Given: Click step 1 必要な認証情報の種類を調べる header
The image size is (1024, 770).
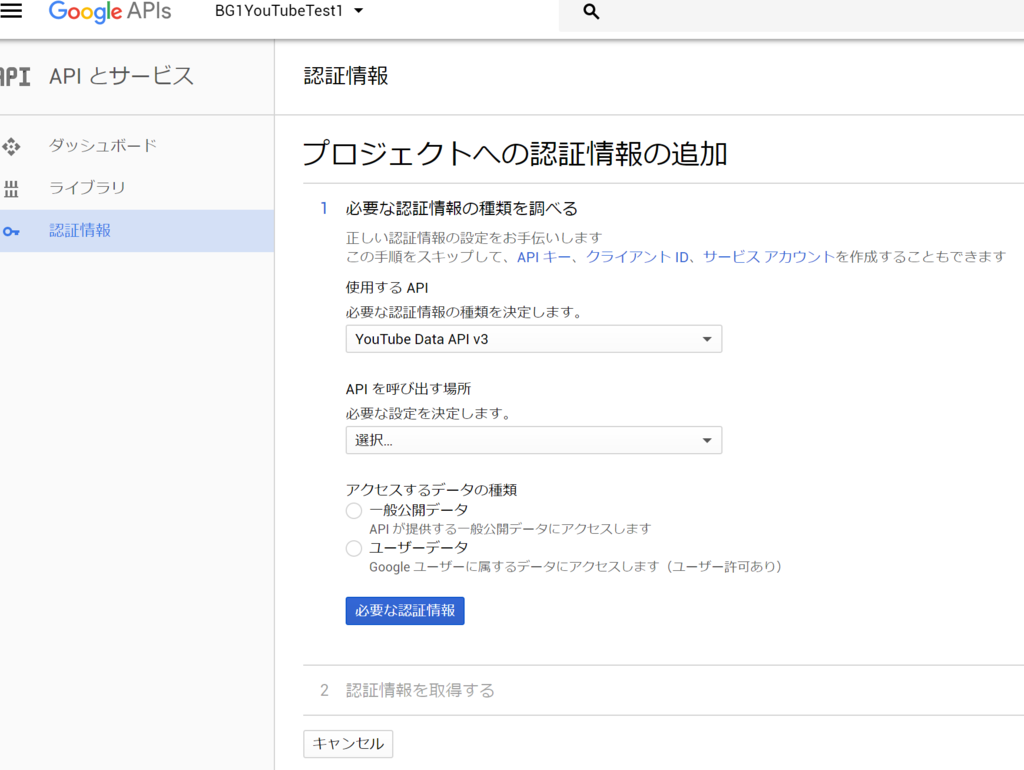Looking at the screenshot, I should pyautogui.click(x=461, y=208).
